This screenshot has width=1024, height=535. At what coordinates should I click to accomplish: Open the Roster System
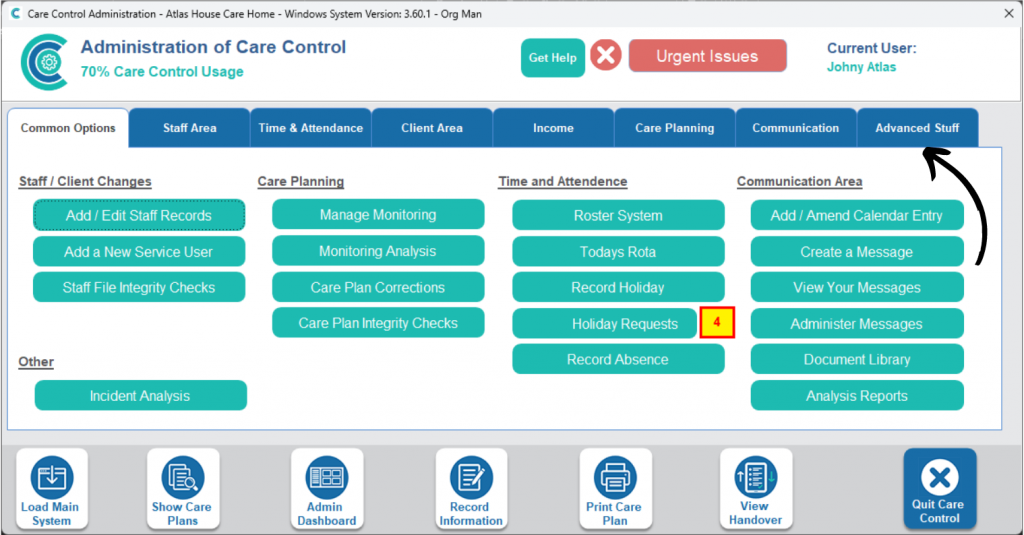(x=618, y=216)
